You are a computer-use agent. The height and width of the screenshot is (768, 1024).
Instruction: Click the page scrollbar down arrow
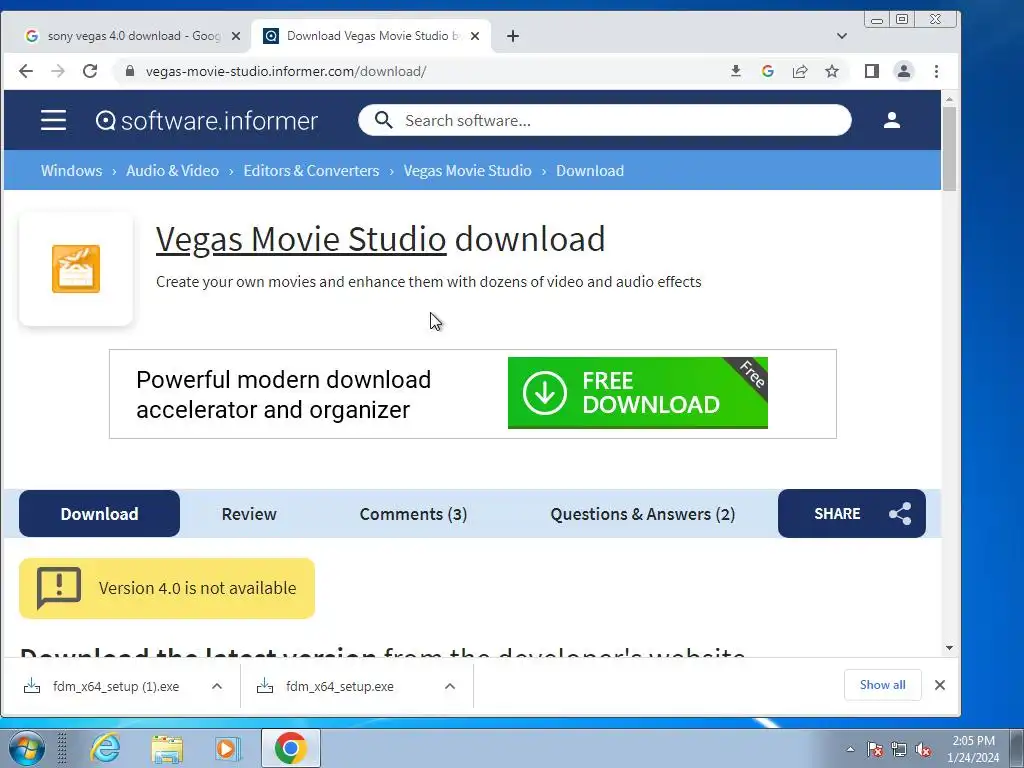tap(950, 648)
